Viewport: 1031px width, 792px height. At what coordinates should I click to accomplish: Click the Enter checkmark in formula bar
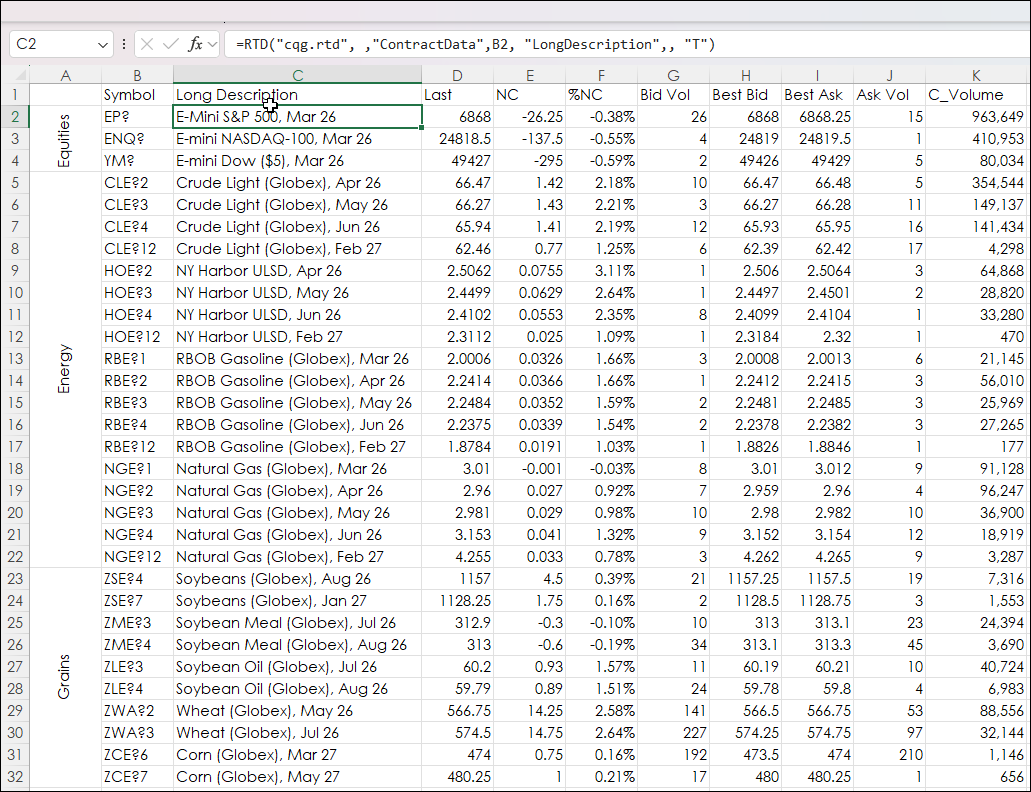(x=171, y=44)
